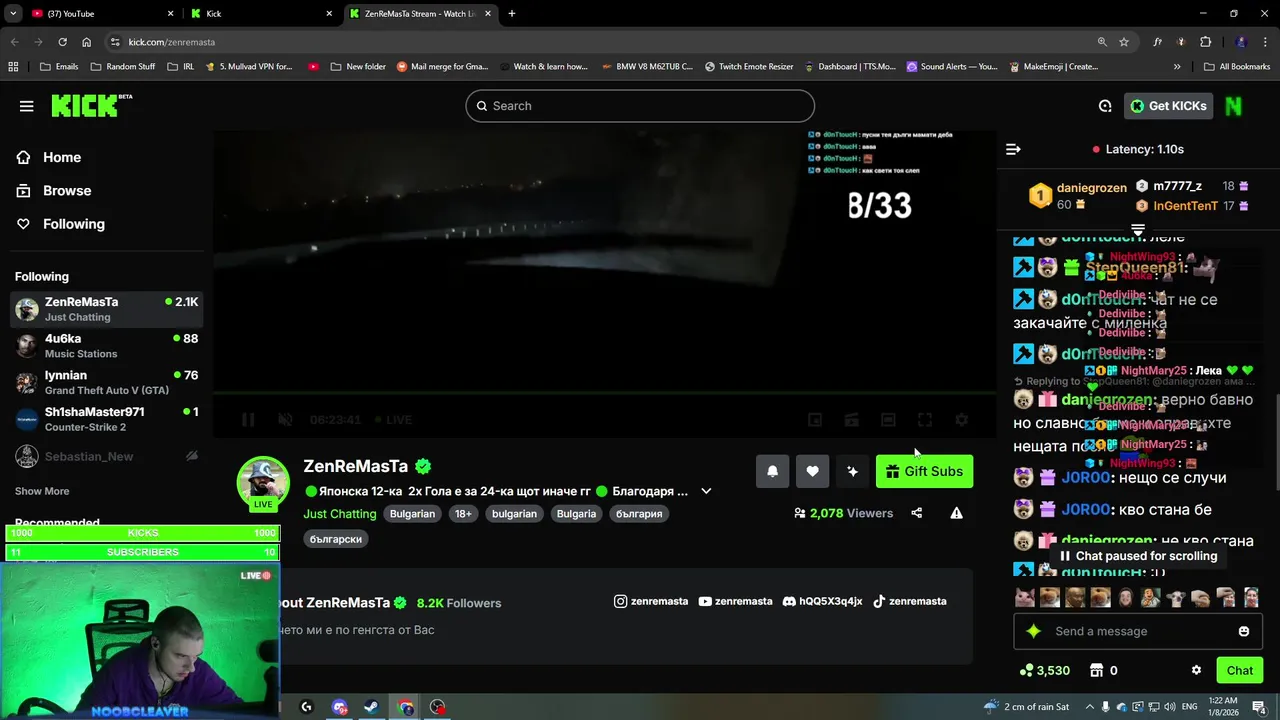Expand the bookmarks overflow chevron
The image size is (1280, 720).
[1176, 67]
